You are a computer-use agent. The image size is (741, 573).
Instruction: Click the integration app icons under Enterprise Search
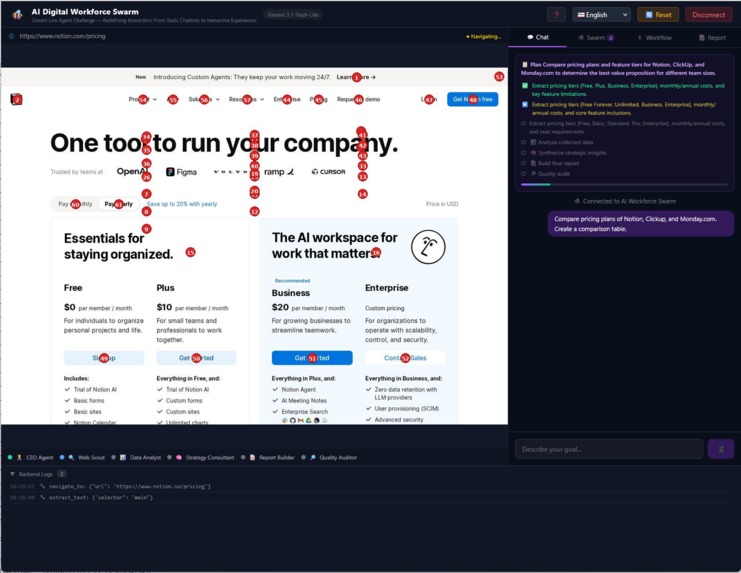click(305, 420)
